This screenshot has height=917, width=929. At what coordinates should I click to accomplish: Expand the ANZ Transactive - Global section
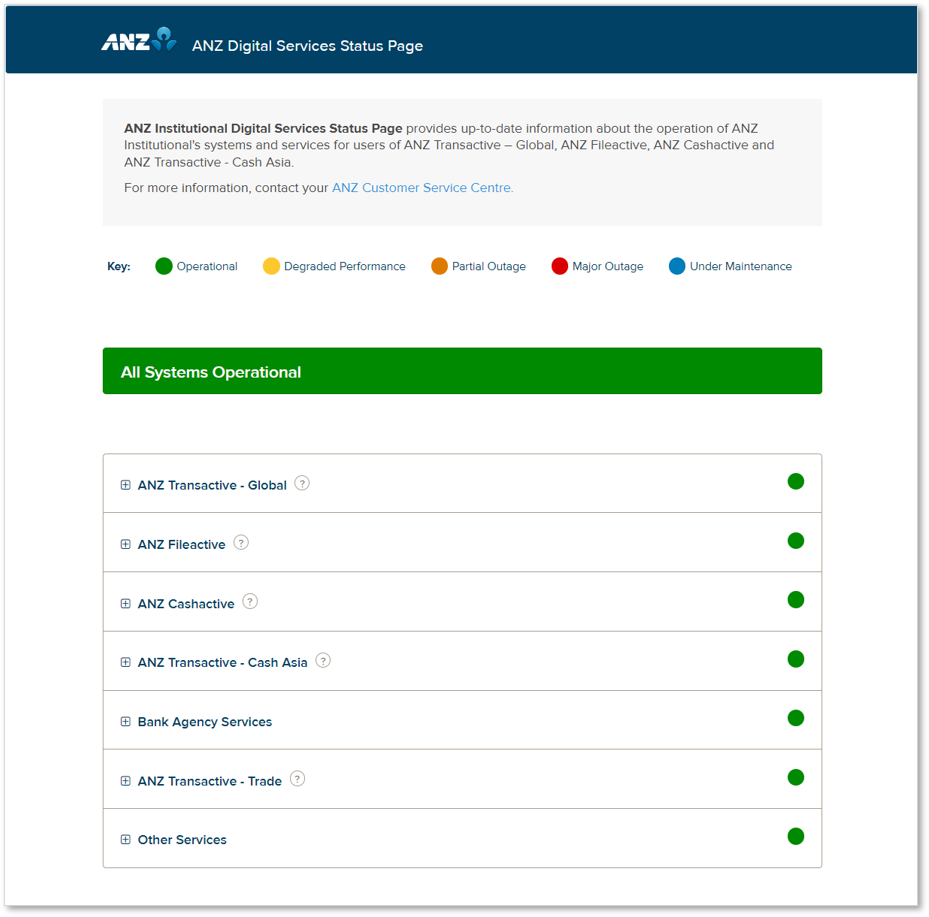[x=126, y=485]
